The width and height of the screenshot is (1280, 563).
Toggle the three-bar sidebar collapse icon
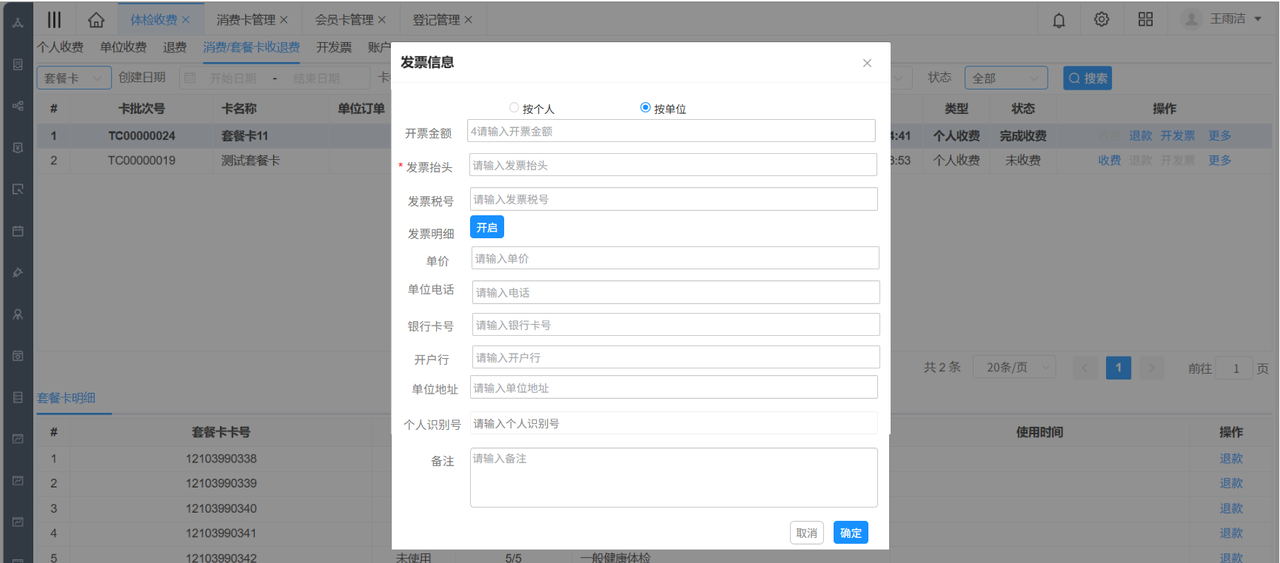click(54, 19)
